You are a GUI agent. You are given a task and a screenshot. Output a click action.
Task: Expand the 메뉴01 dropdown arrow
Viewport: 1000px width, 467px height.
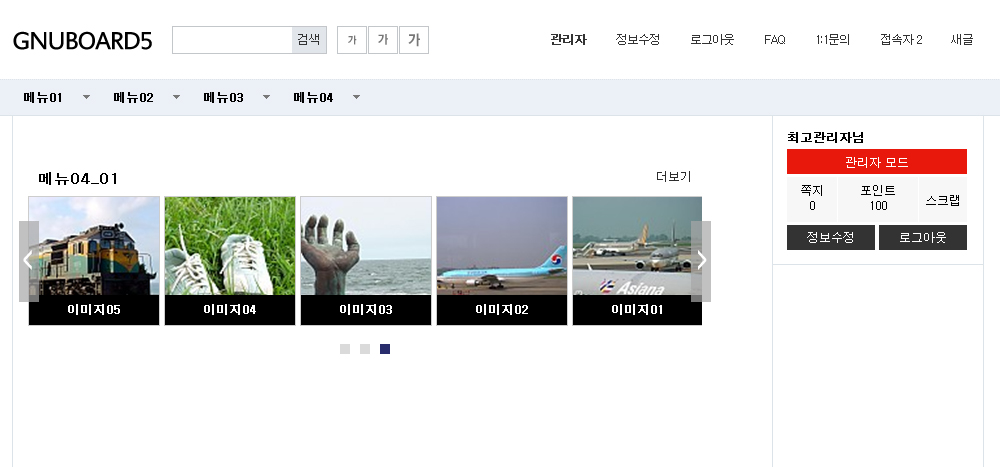[x=86, y=97]
